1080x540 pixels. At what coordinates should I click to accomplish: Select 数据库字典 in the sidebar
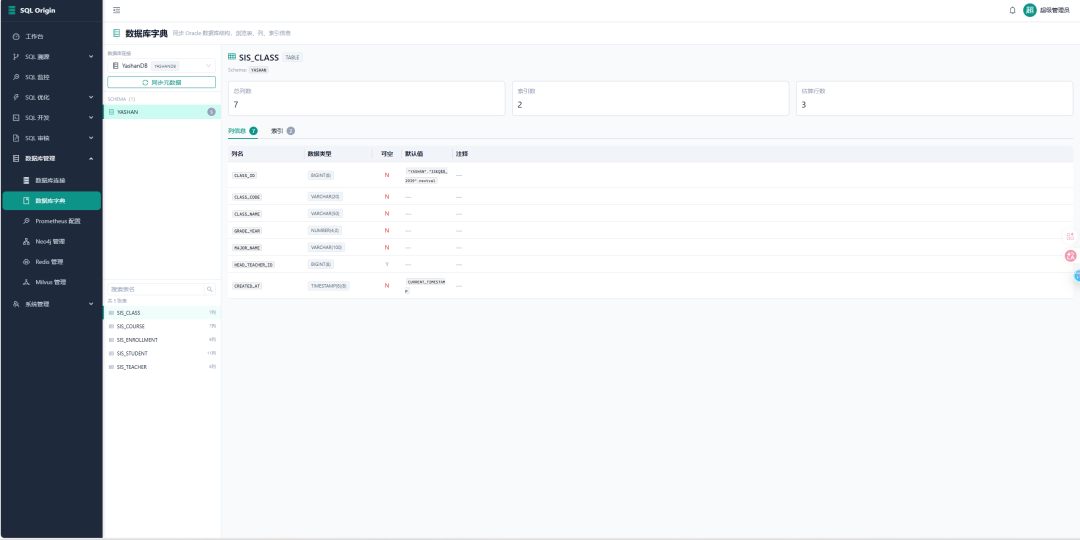(52, 200)
